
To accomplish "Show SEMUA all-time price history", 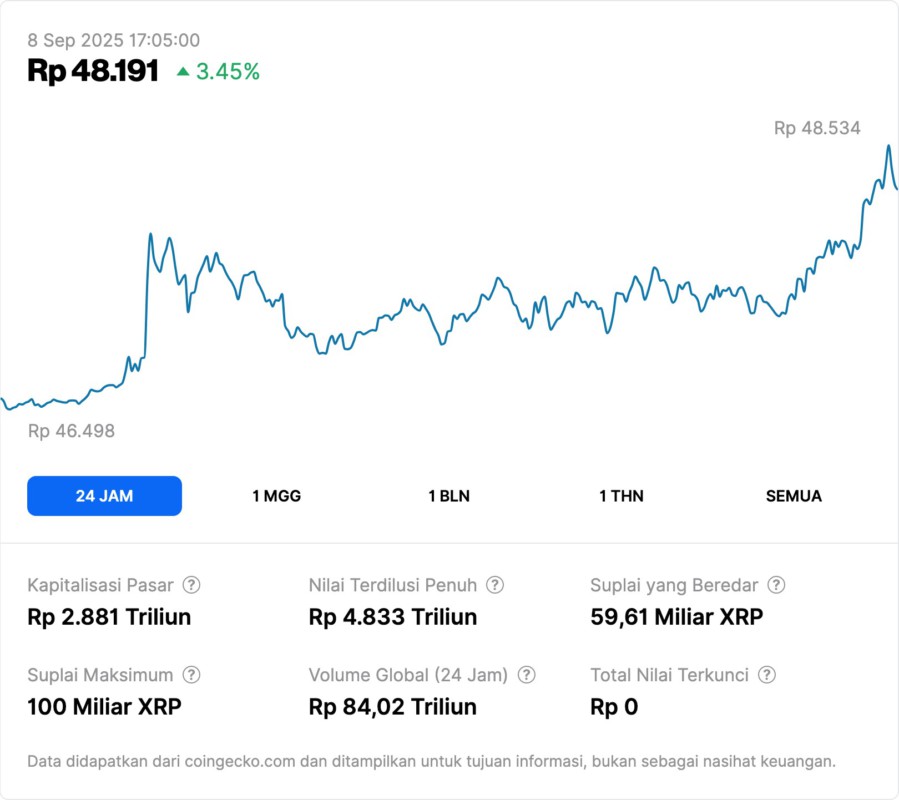I will point(794,496).
